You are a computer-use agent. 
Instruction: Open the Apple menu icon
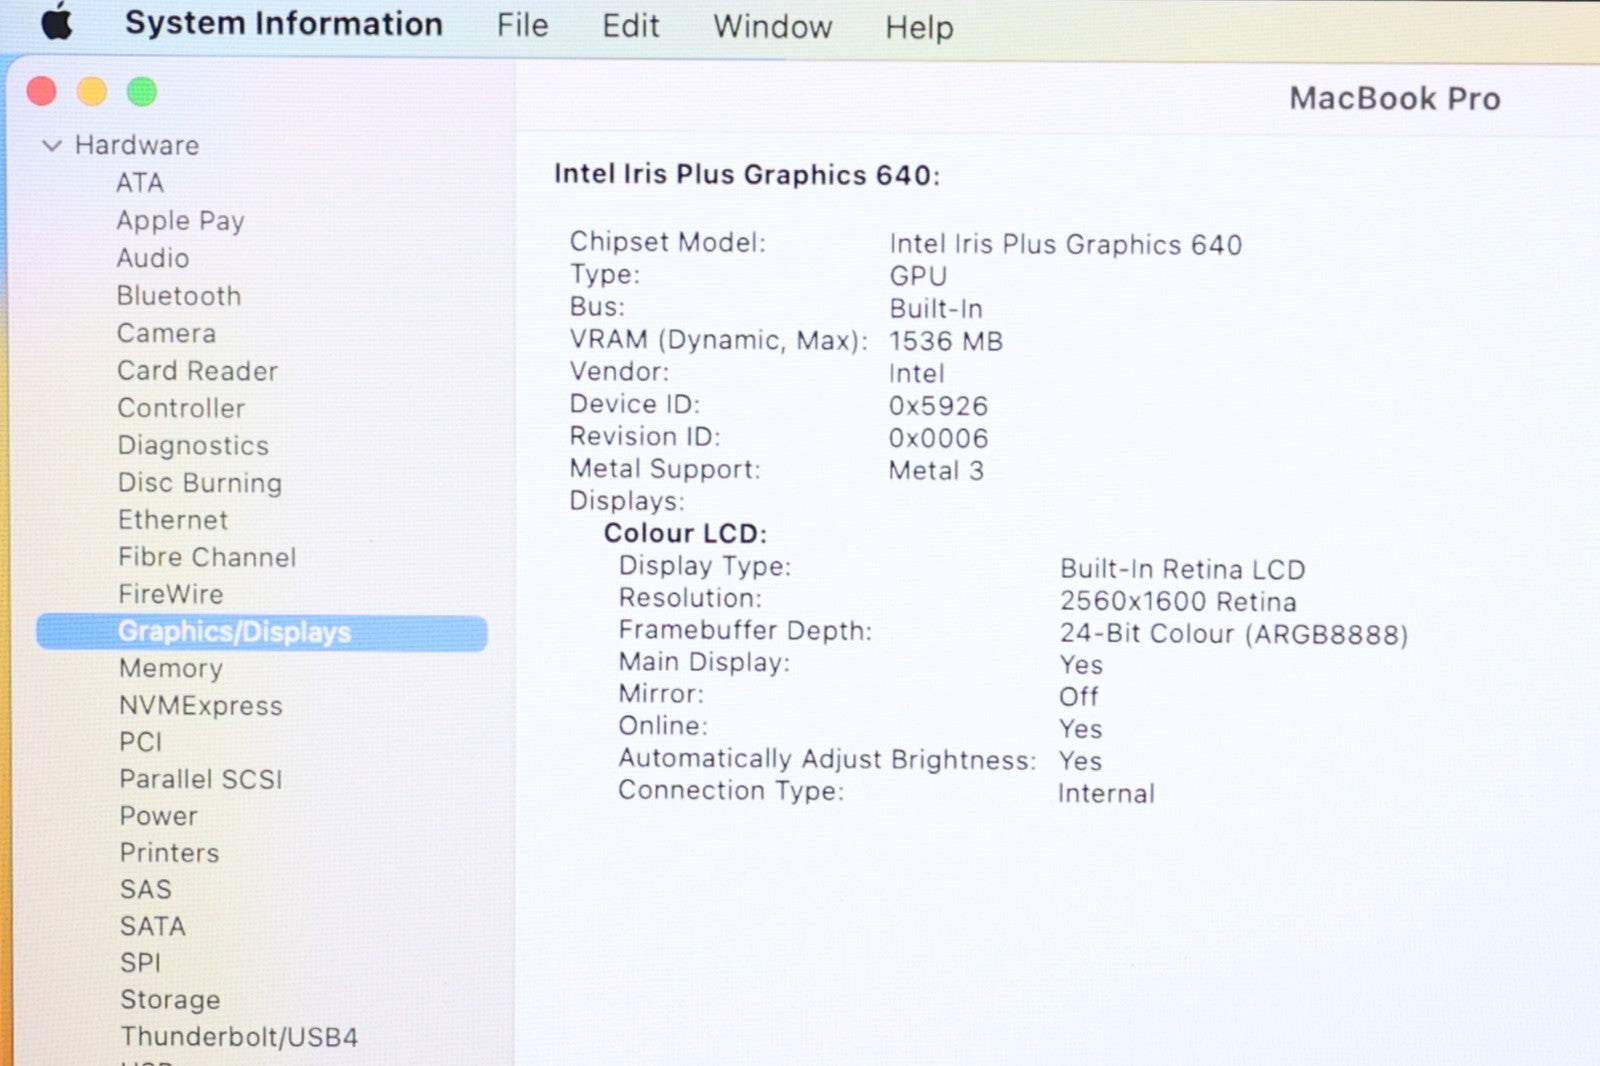(x=57, y=22)
